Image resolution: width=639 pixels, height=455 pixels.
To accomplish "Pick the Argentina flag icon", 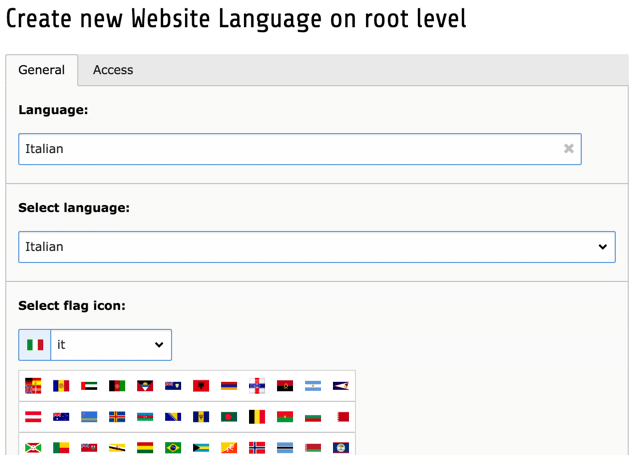I will pos(313,386).
